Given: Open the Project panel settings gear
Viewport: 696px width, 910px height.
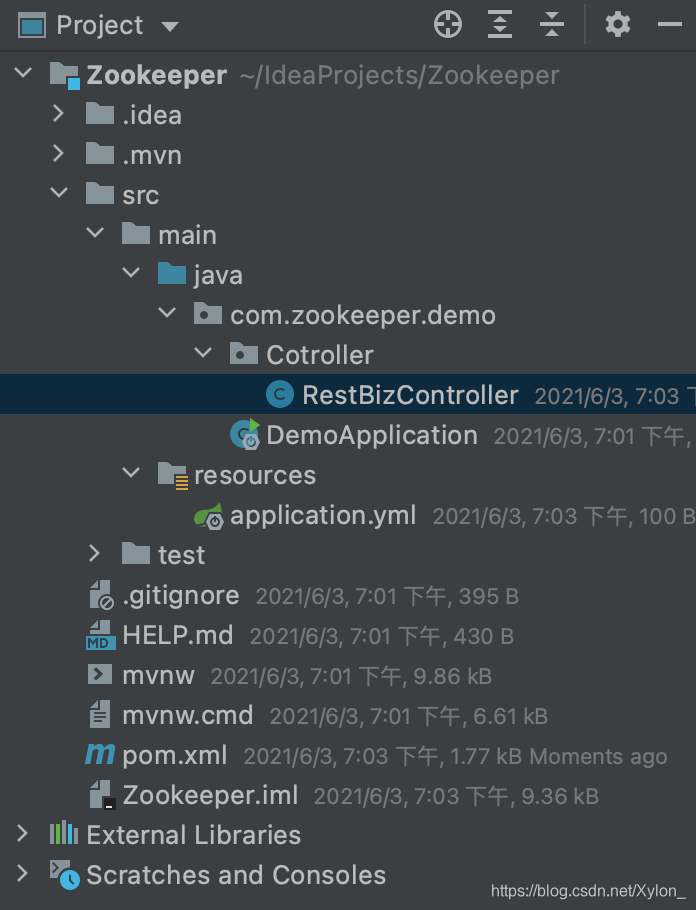Looking at the screenshot, I should (617, 25).
